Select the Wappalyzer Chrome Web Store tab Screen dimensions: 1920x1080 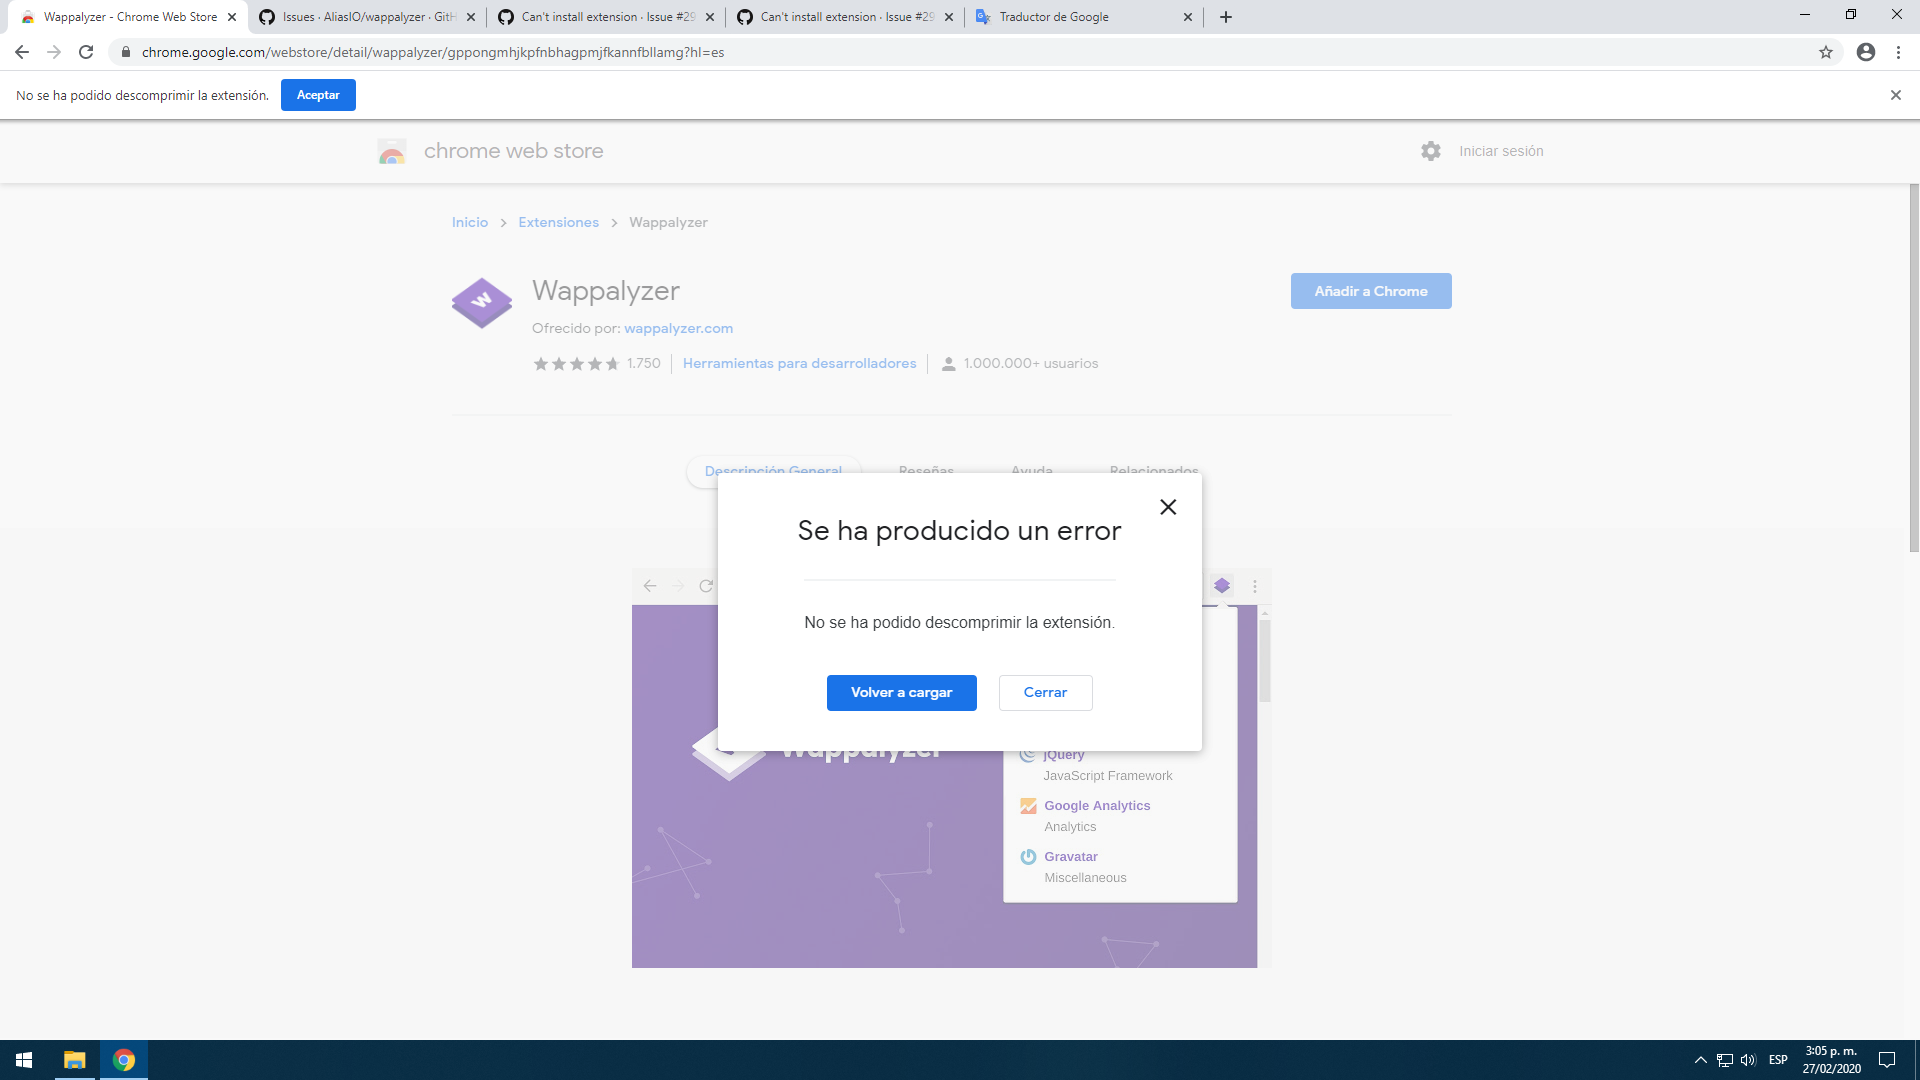[x=128, y=17]
